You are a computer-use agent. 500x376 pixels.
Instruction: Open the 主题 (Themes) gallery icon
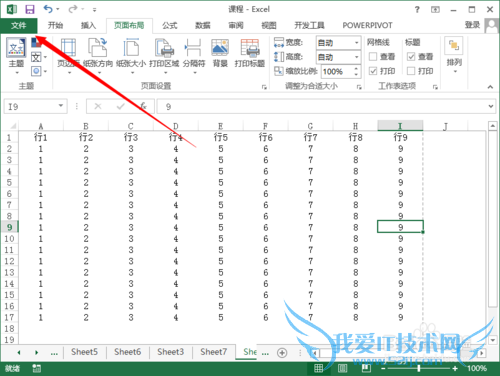[x=16, y=48]
